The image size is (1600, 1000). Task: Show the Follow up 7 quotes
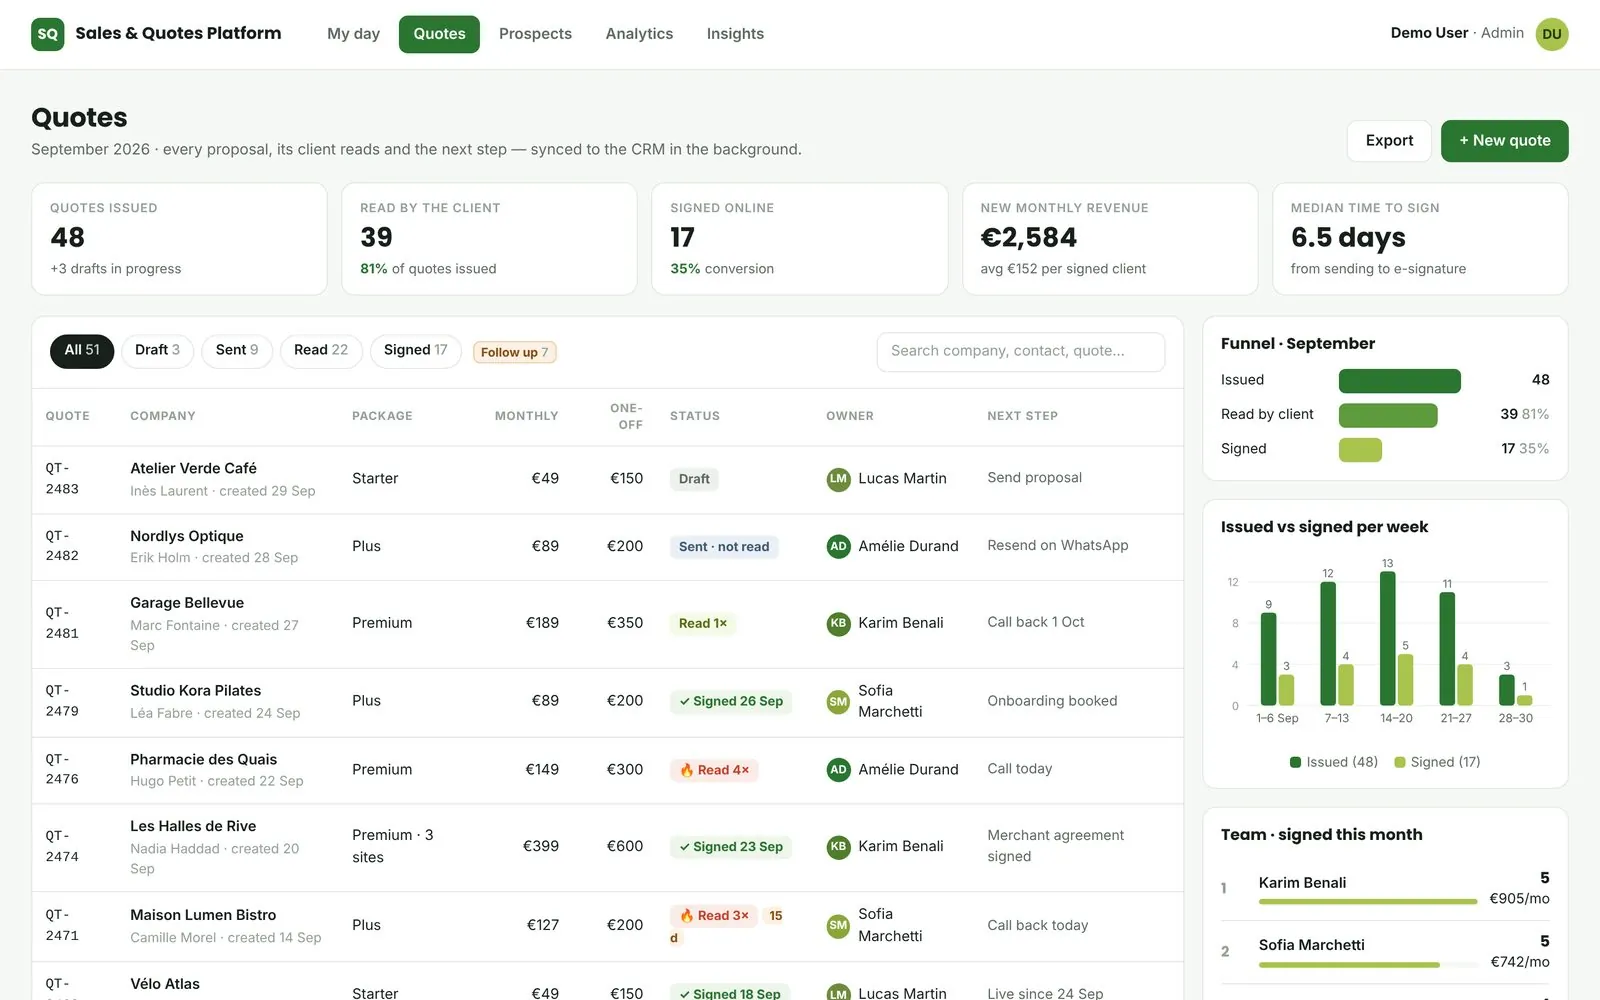click(514, 352)
